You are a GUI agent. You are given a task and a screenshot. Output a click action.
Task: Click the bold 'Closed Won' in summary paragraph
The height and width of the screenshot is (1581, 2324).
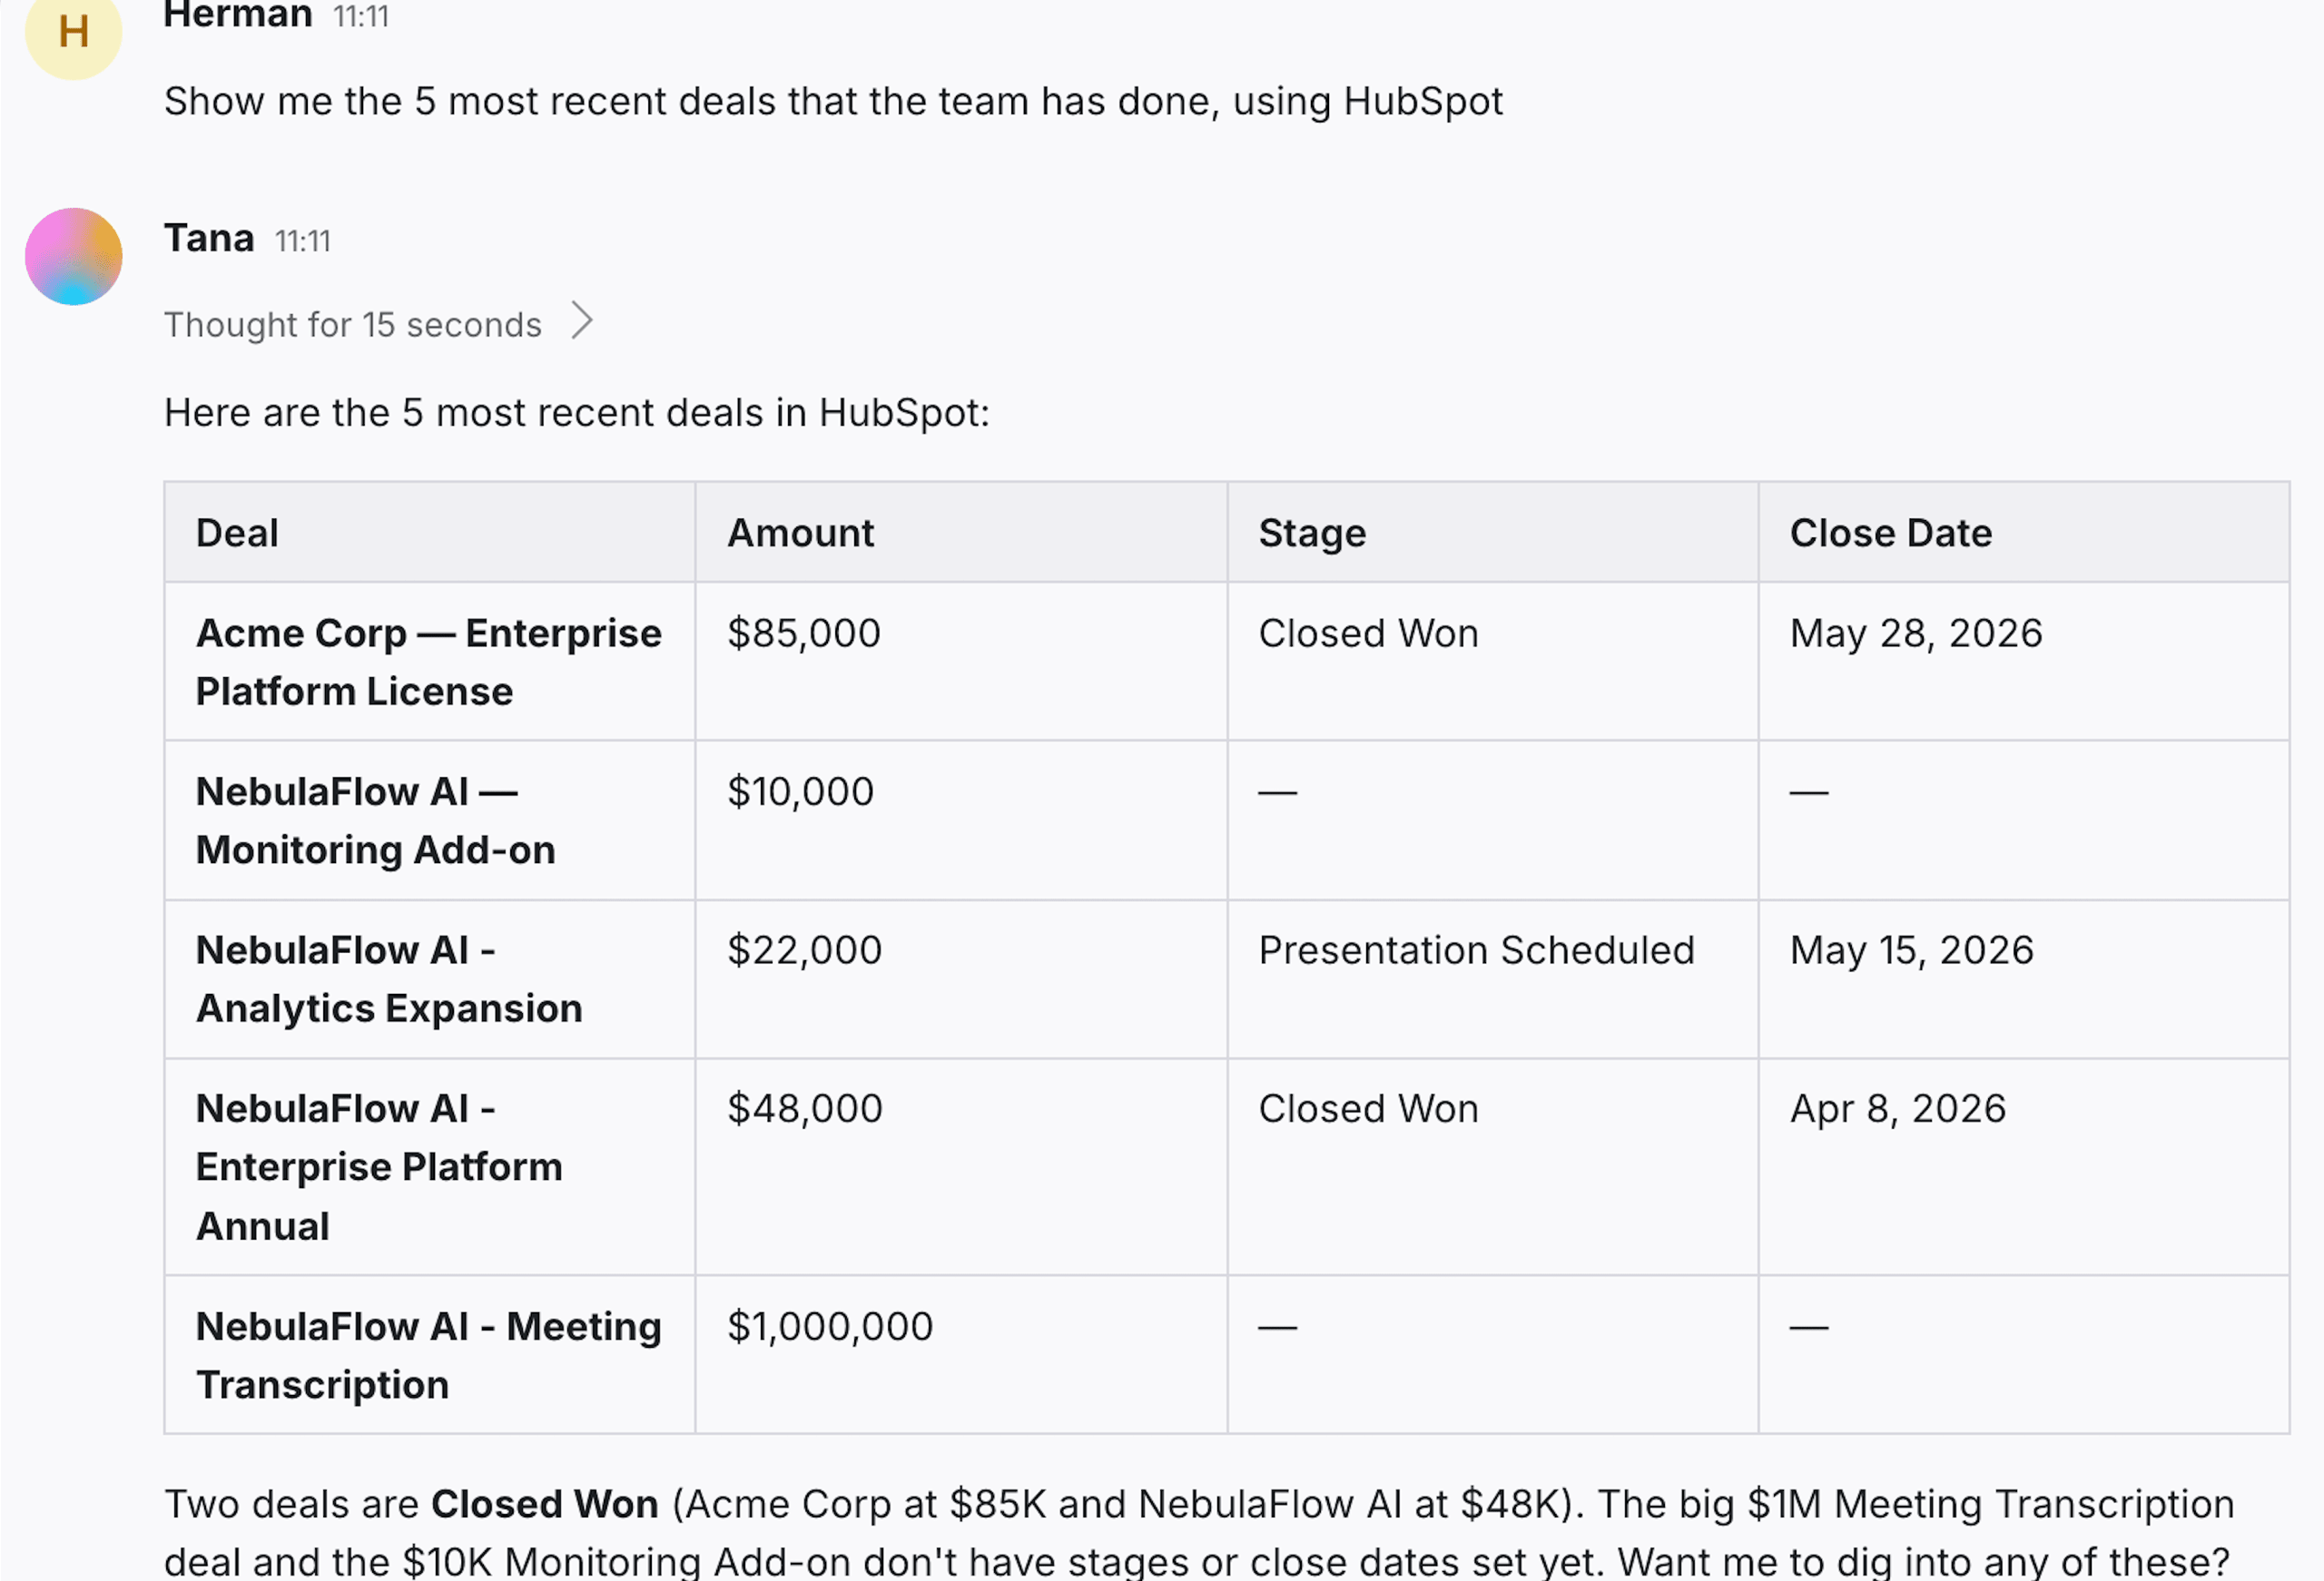click(x=545, y=1504)
